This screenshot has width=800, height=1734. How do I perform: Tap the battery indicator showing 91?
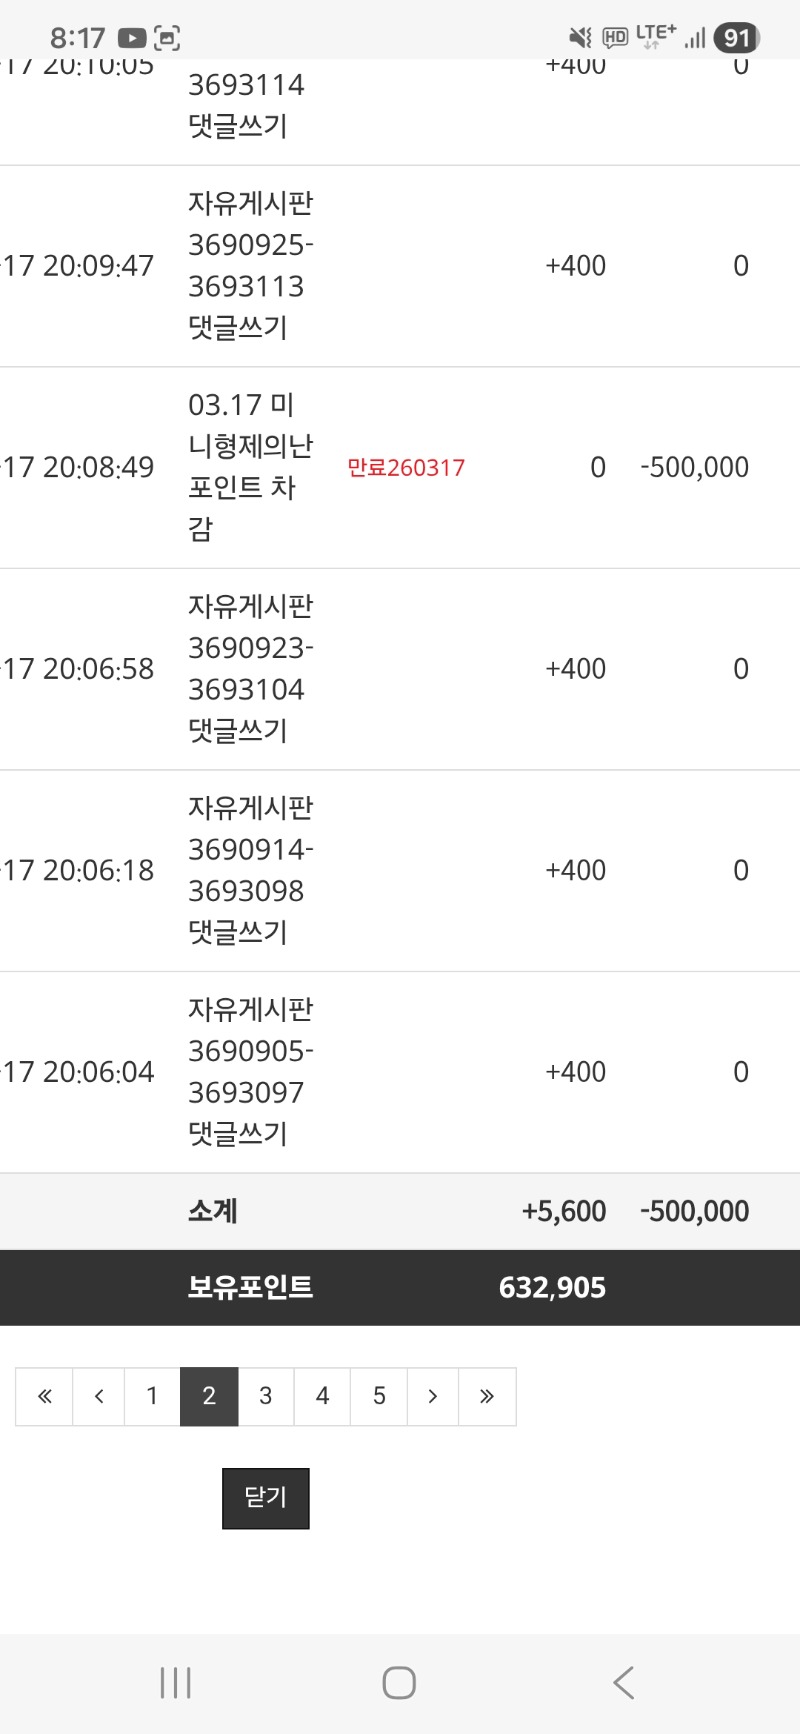[737, 38]
